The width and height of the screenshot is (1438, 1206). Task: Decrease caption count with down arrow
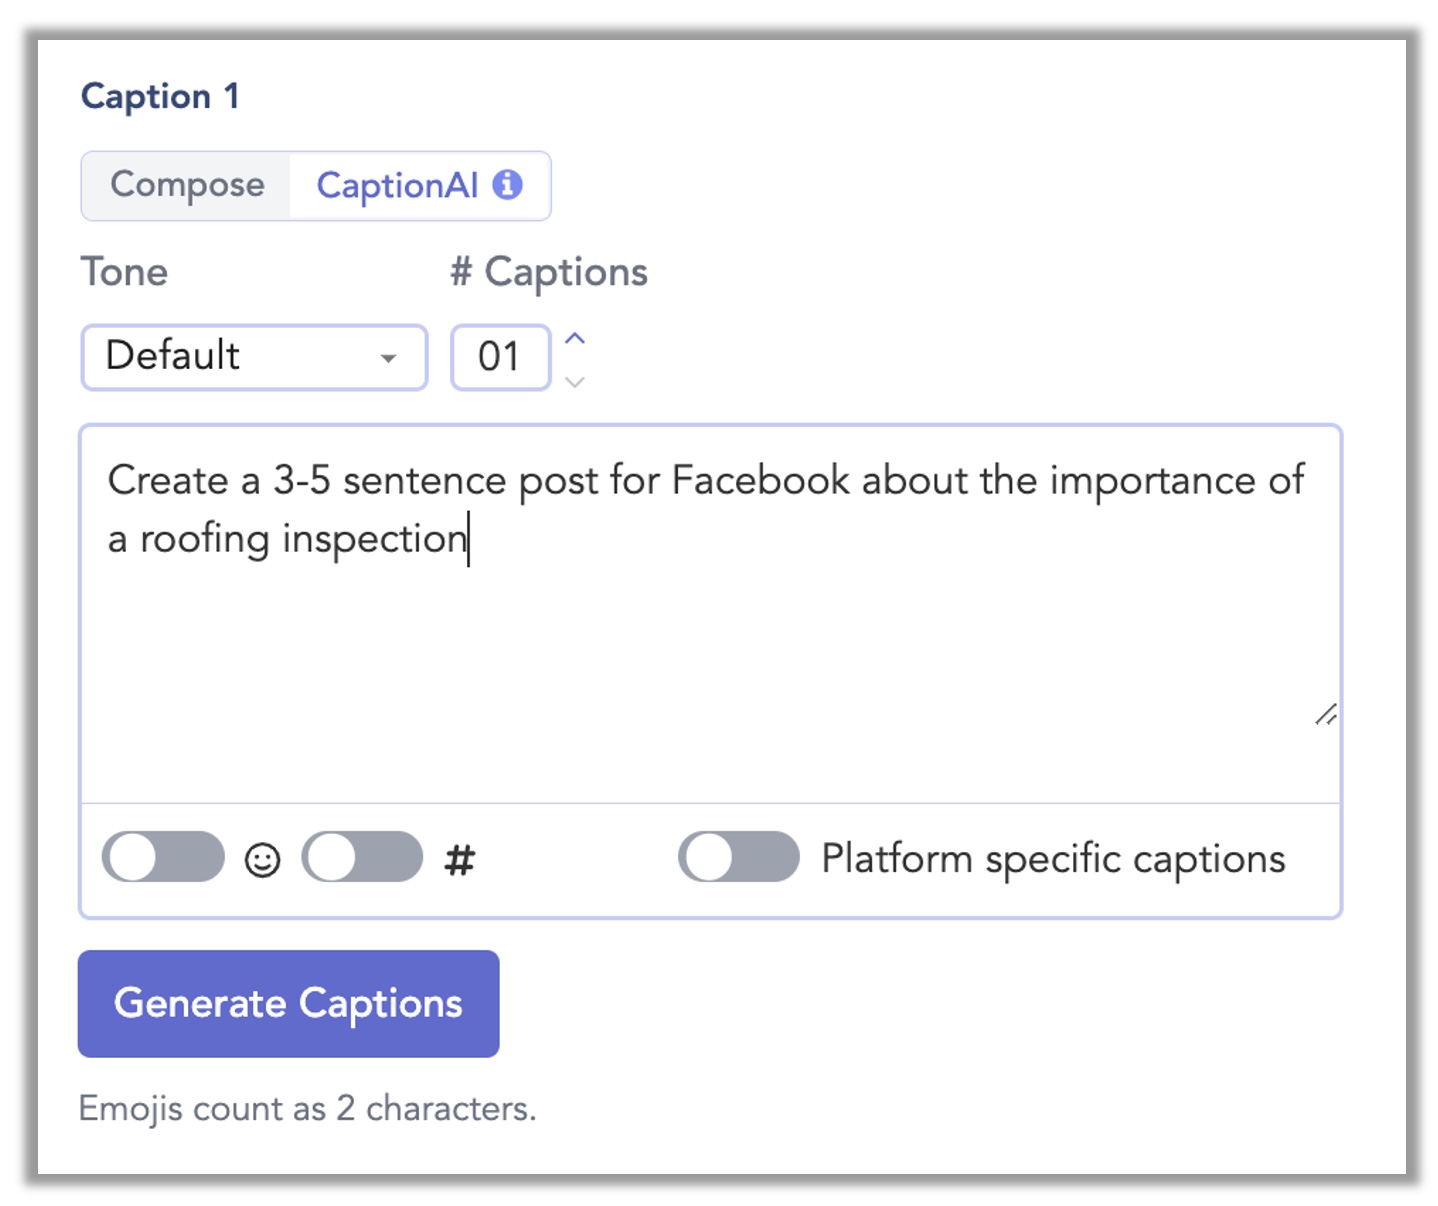(574, 381)
